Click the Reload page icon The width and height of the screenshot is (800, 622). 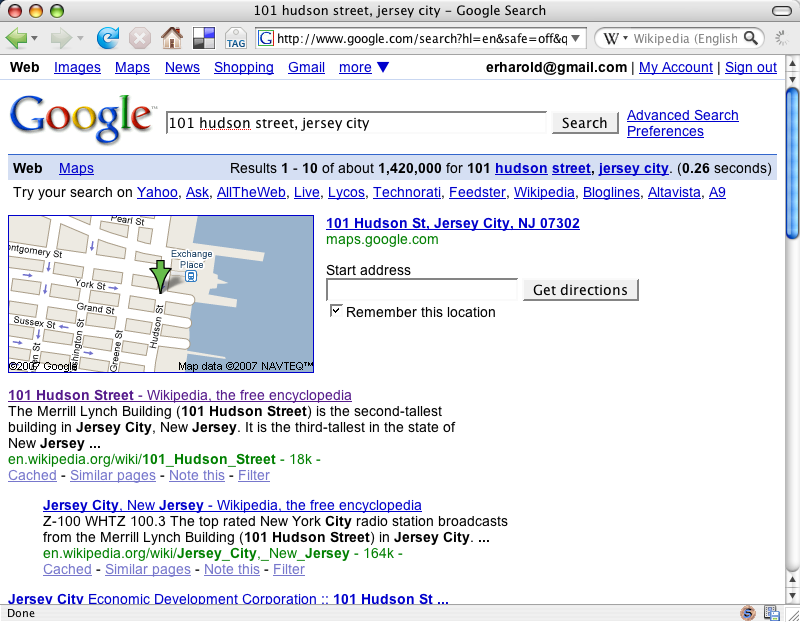tap(107, 39)
